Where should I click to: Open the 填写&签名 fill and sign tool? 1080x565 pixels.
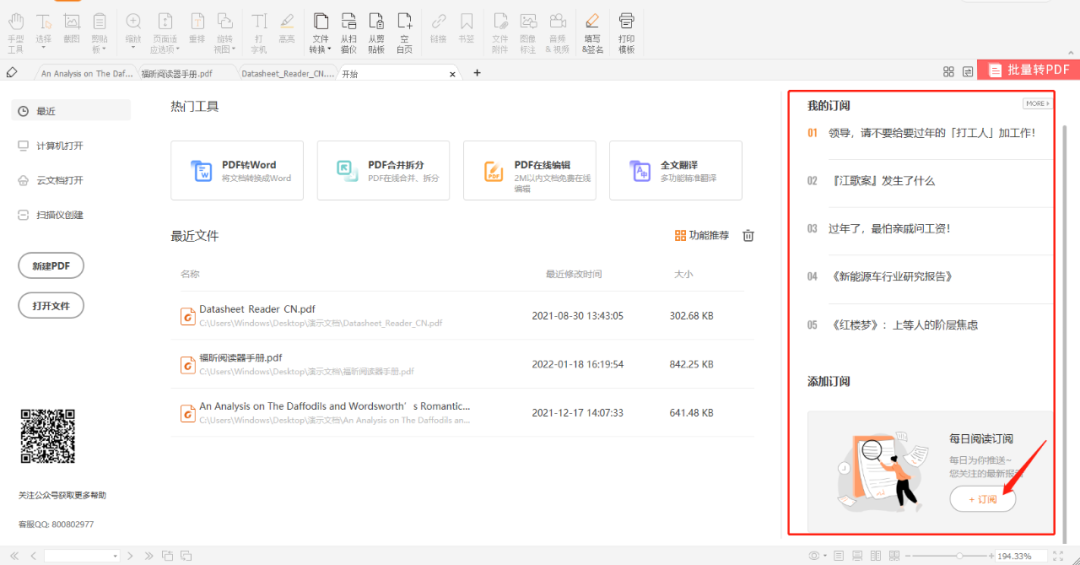(x=592, y=28)
